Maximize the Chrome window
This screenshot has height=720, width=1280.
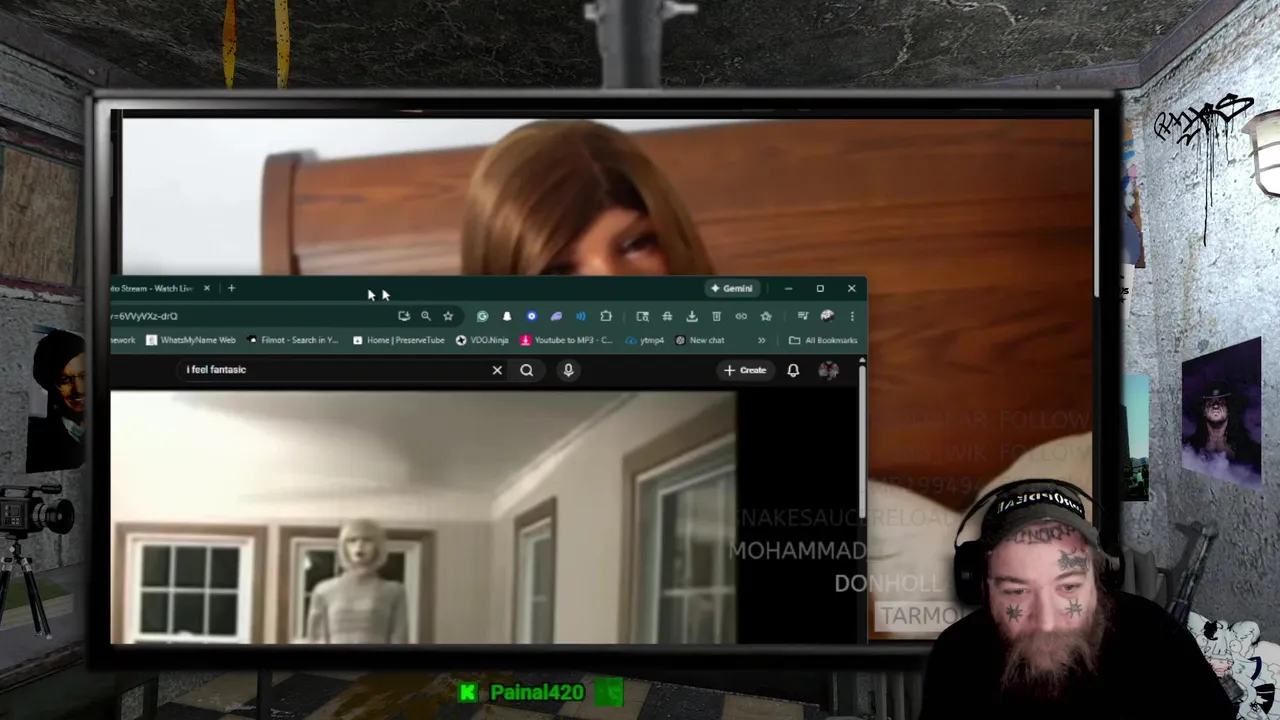point(820,288)
